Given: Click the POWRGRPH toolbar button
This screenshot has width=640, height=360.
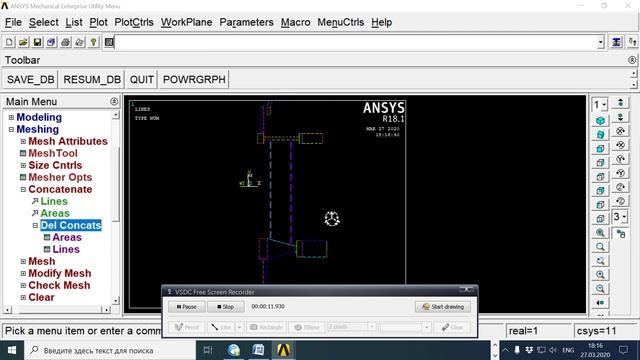Looking at the screenshot, I should click(x=194, y=80).
